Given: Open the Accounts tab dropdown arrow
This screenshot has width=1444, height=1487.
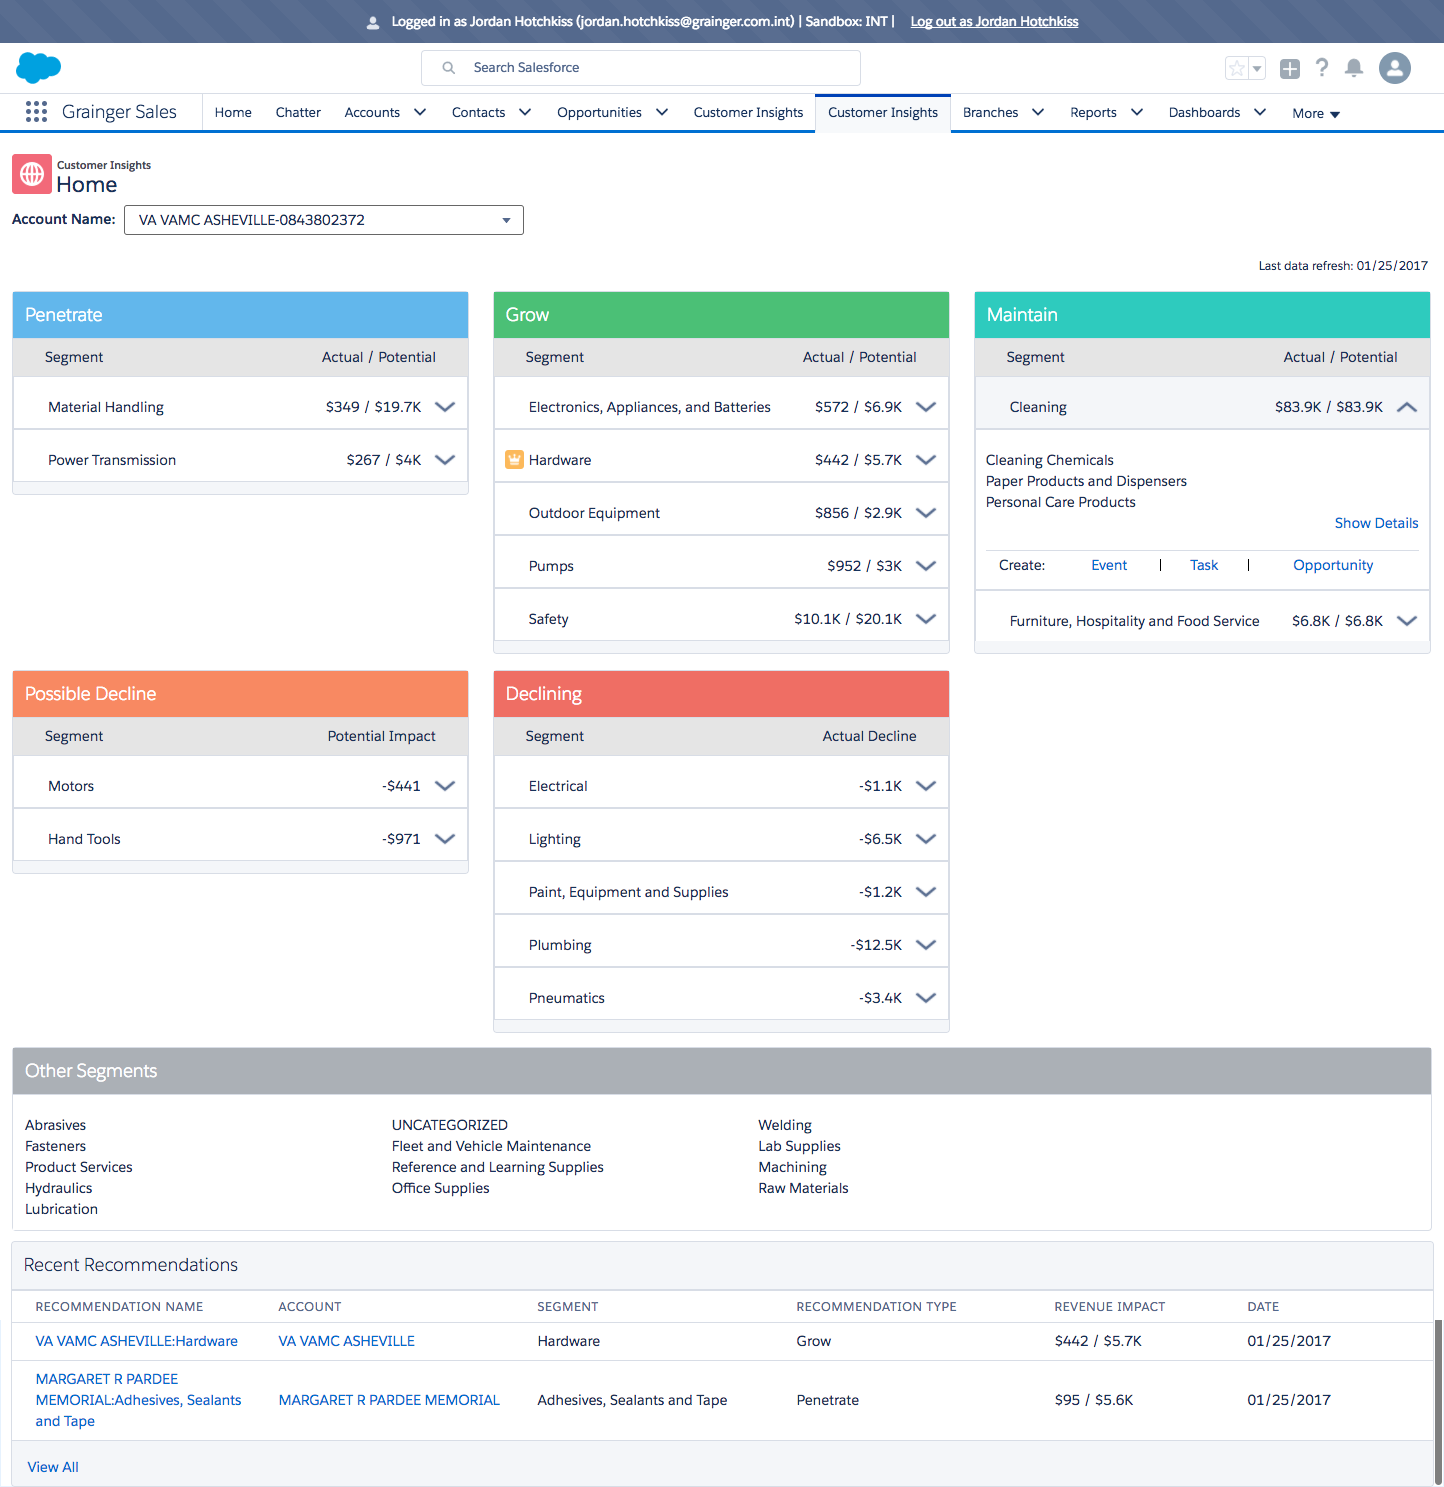Looking at the screenshot, I should coord(420,112).
